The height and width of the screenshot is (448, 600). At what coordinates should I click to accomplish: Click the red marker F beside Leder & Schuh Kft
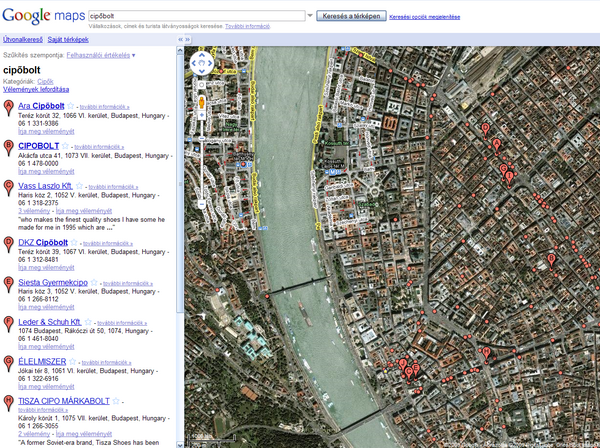[x=8, y=324]
